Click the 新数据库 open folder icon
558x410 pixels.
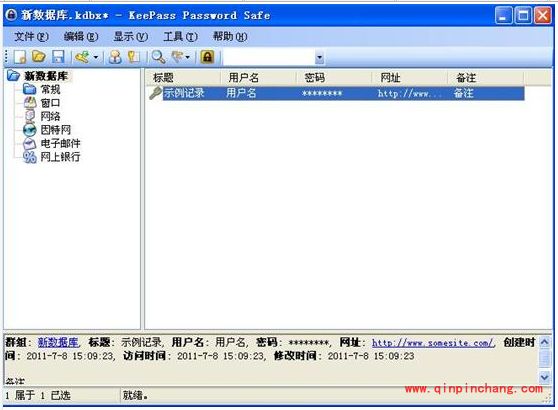coord(14,75)
